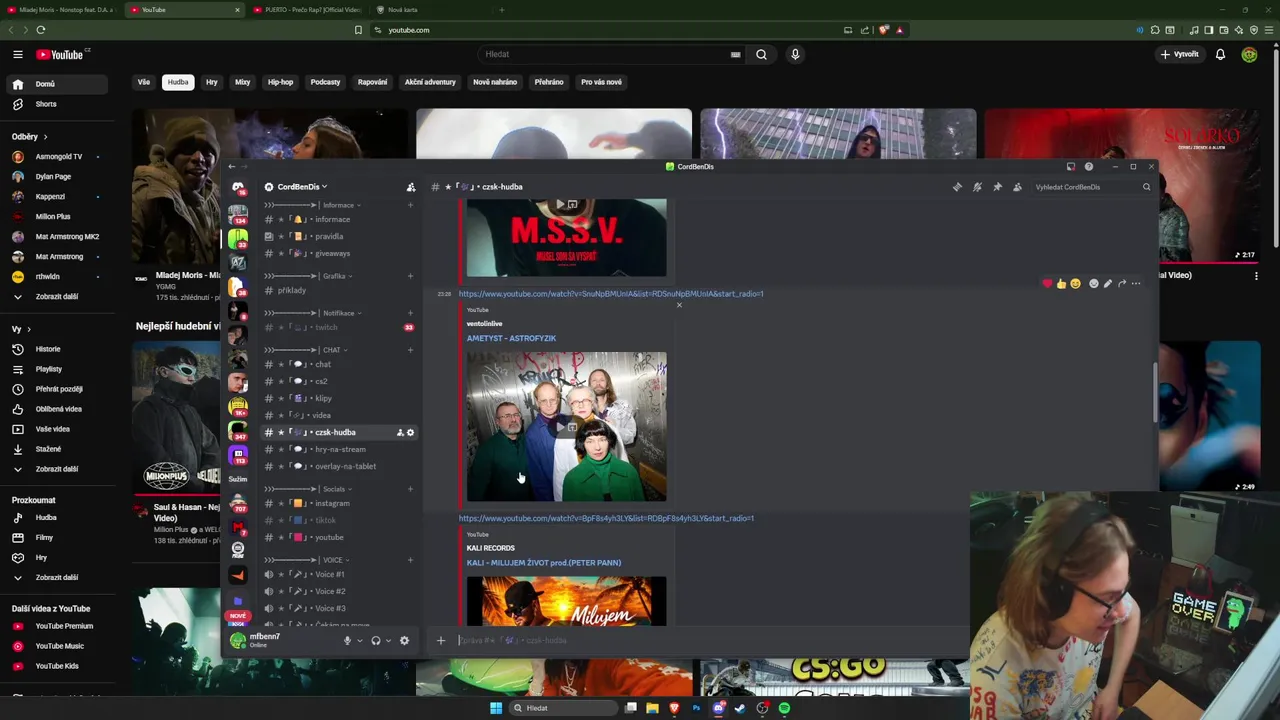Open attachment plus button in message box
Screen dimensions: 1280x720
440,641
